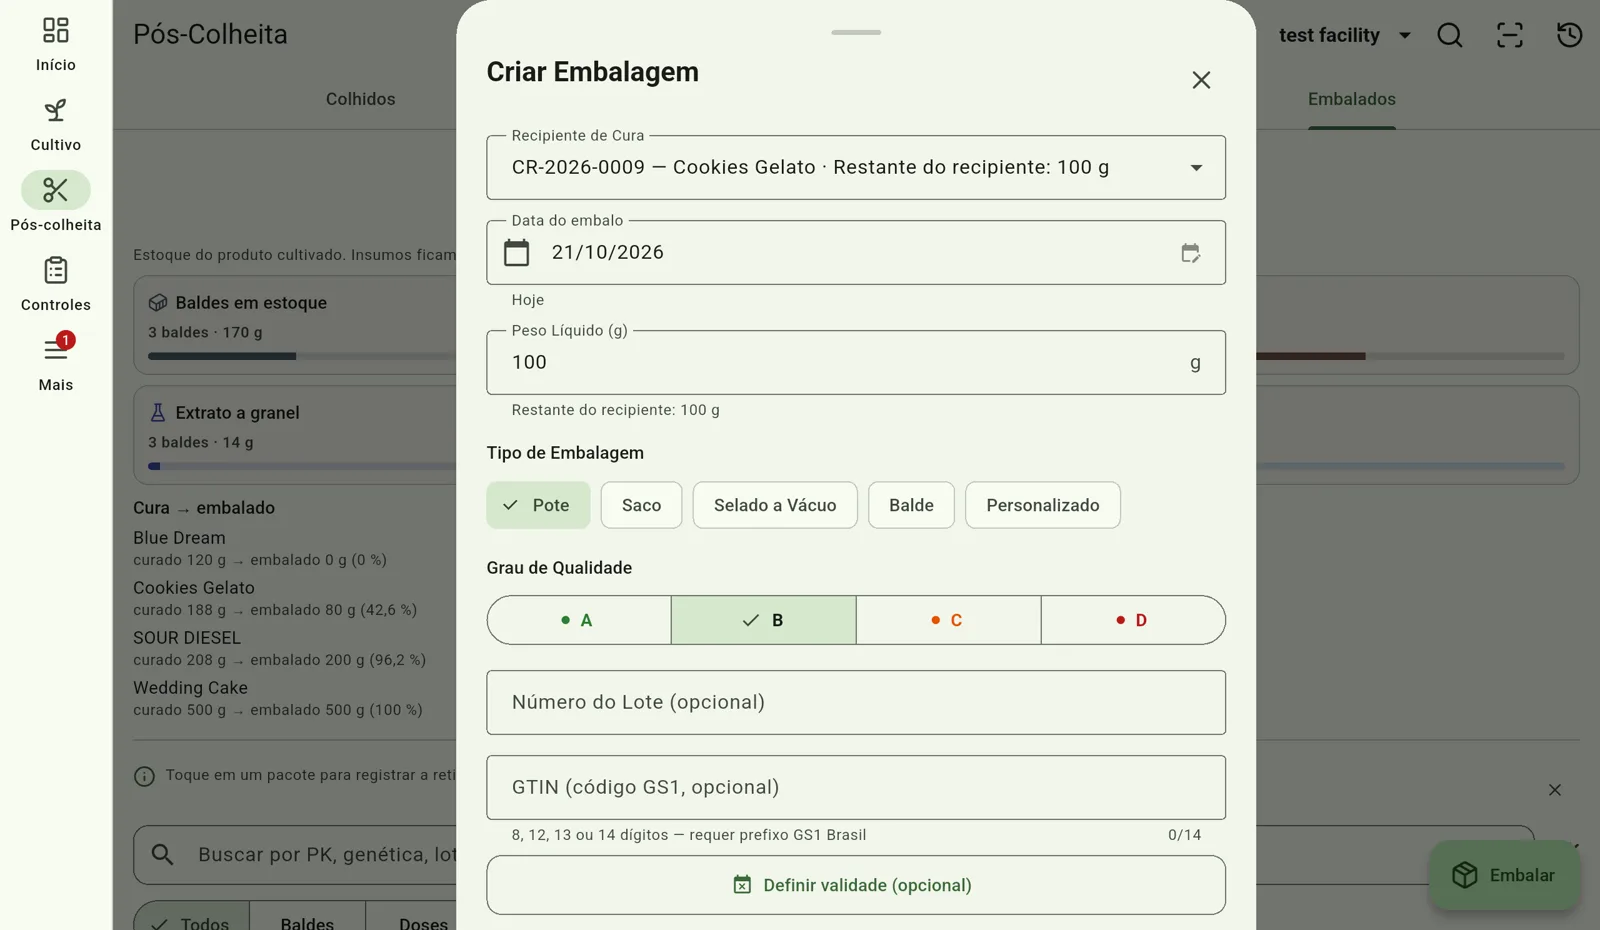Click the search icon in 'Buscar por PK' field
This screenshot has width=1600, height=930.
[x=162, y=855]
